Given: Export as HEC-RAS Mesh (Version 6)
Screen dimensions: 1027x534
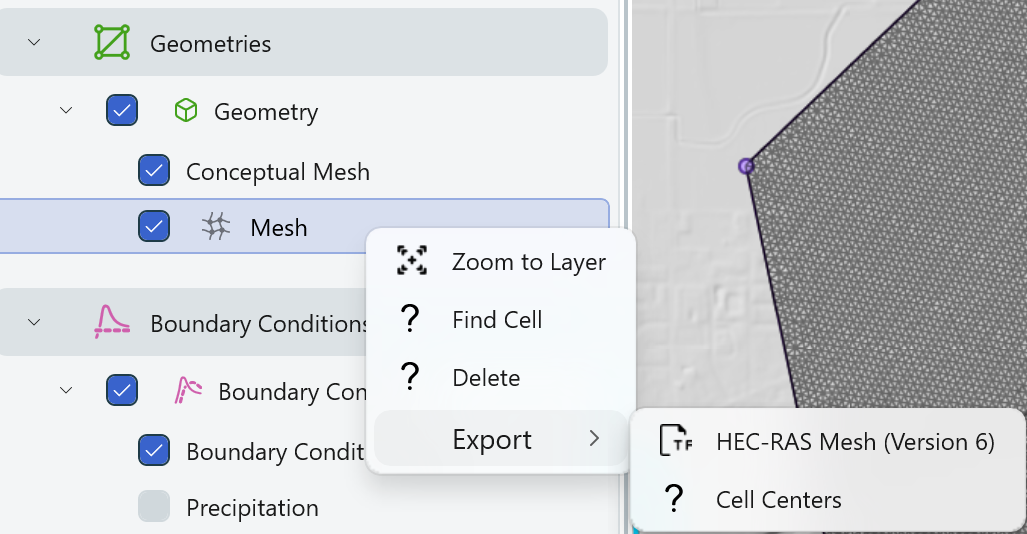Looking at the screenshot, I should click(855, 441).
